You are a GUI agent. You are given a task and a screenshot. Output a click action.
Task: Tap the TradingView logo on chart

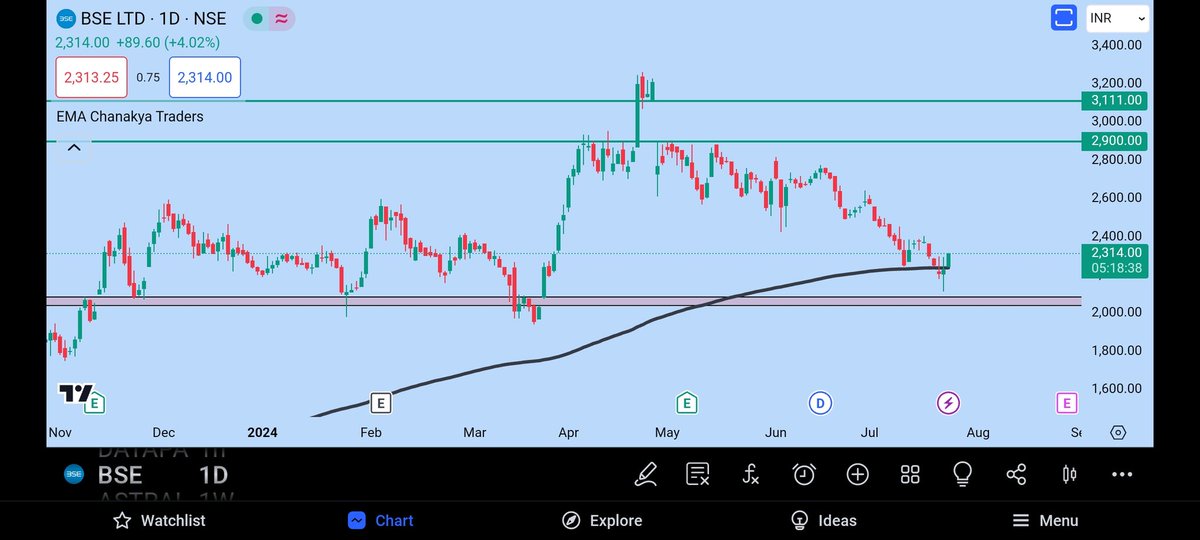[74, 393]
